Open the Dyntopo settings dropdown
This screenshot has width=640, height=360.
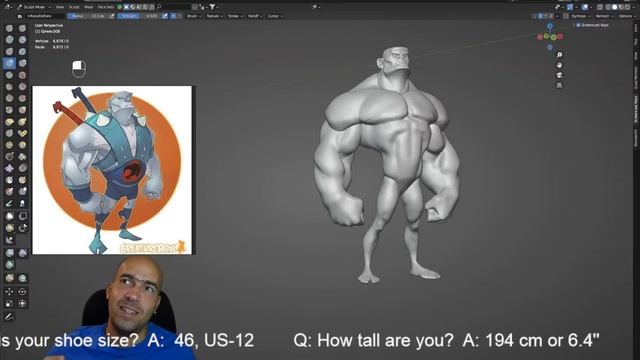(580, 16)
